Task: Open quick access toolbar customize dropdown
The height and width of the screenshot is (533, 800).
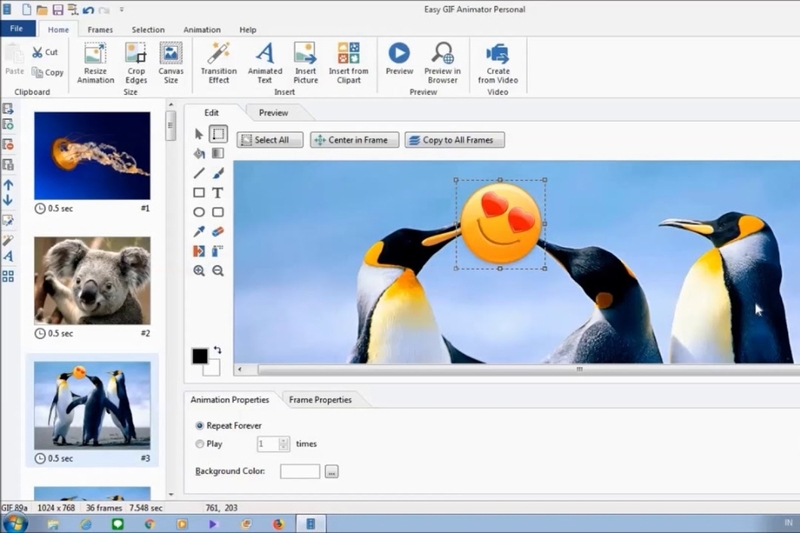Action: pos(121,10)
